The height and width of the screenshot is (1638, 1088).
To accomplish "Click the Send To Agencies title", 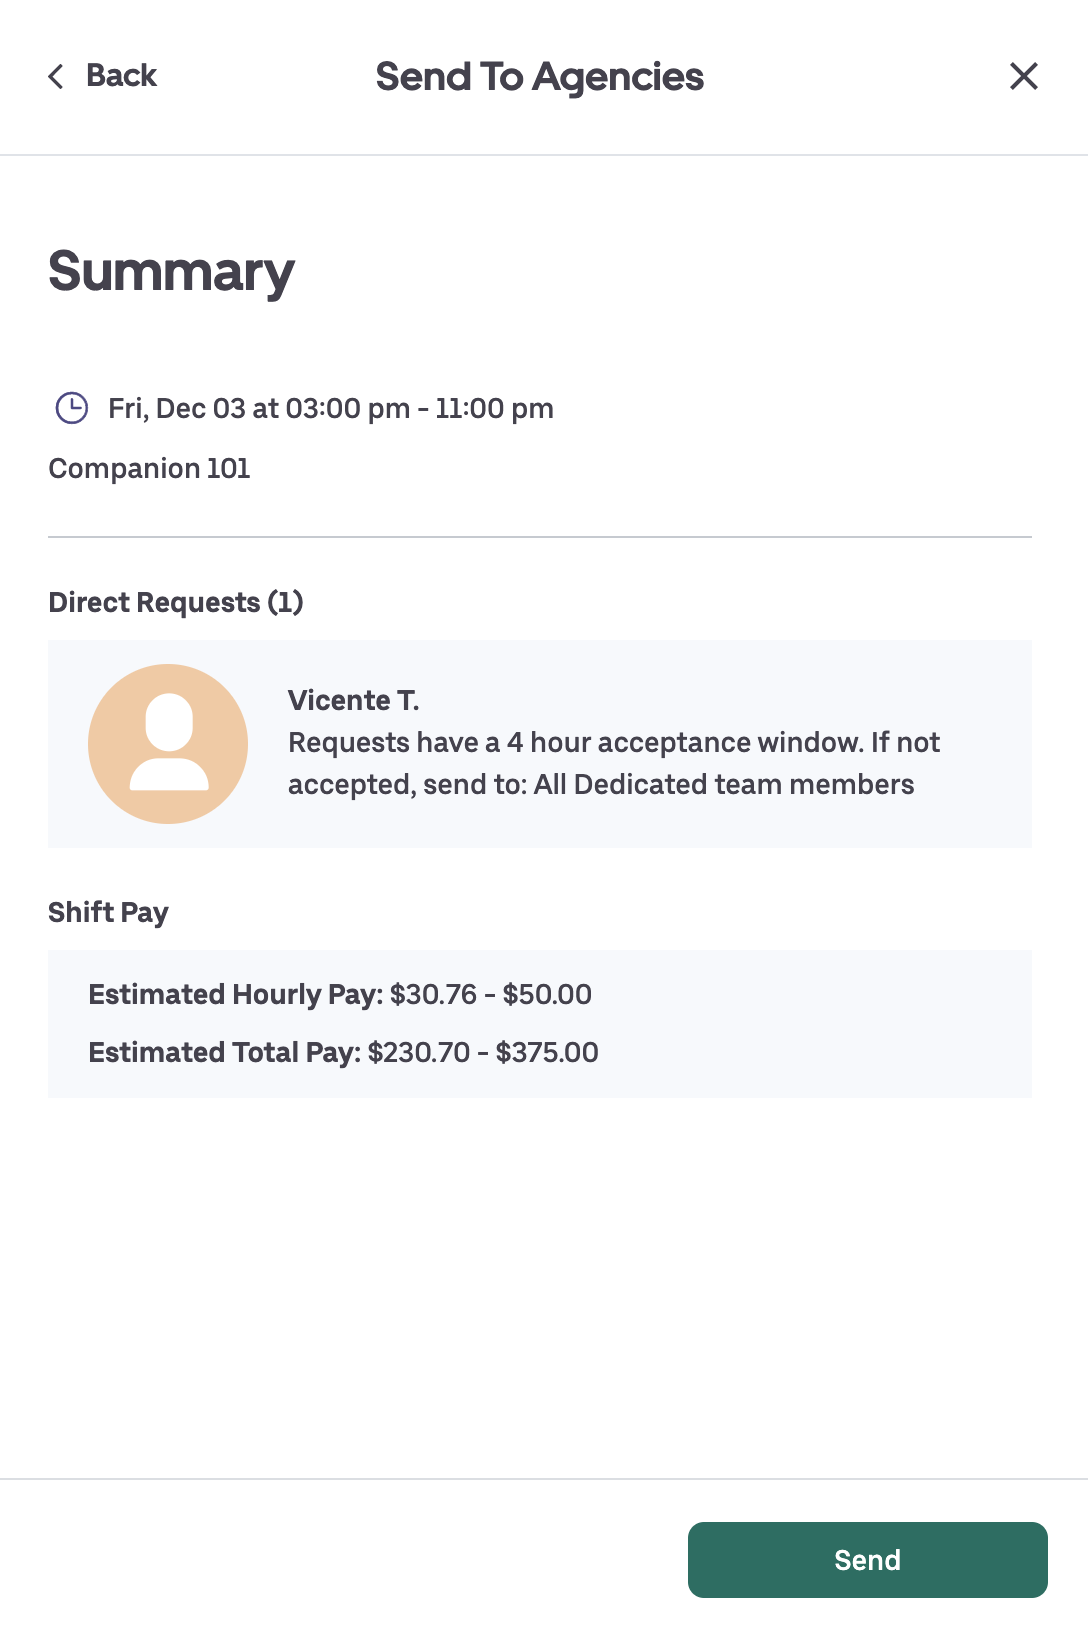I will click(539, 77).
